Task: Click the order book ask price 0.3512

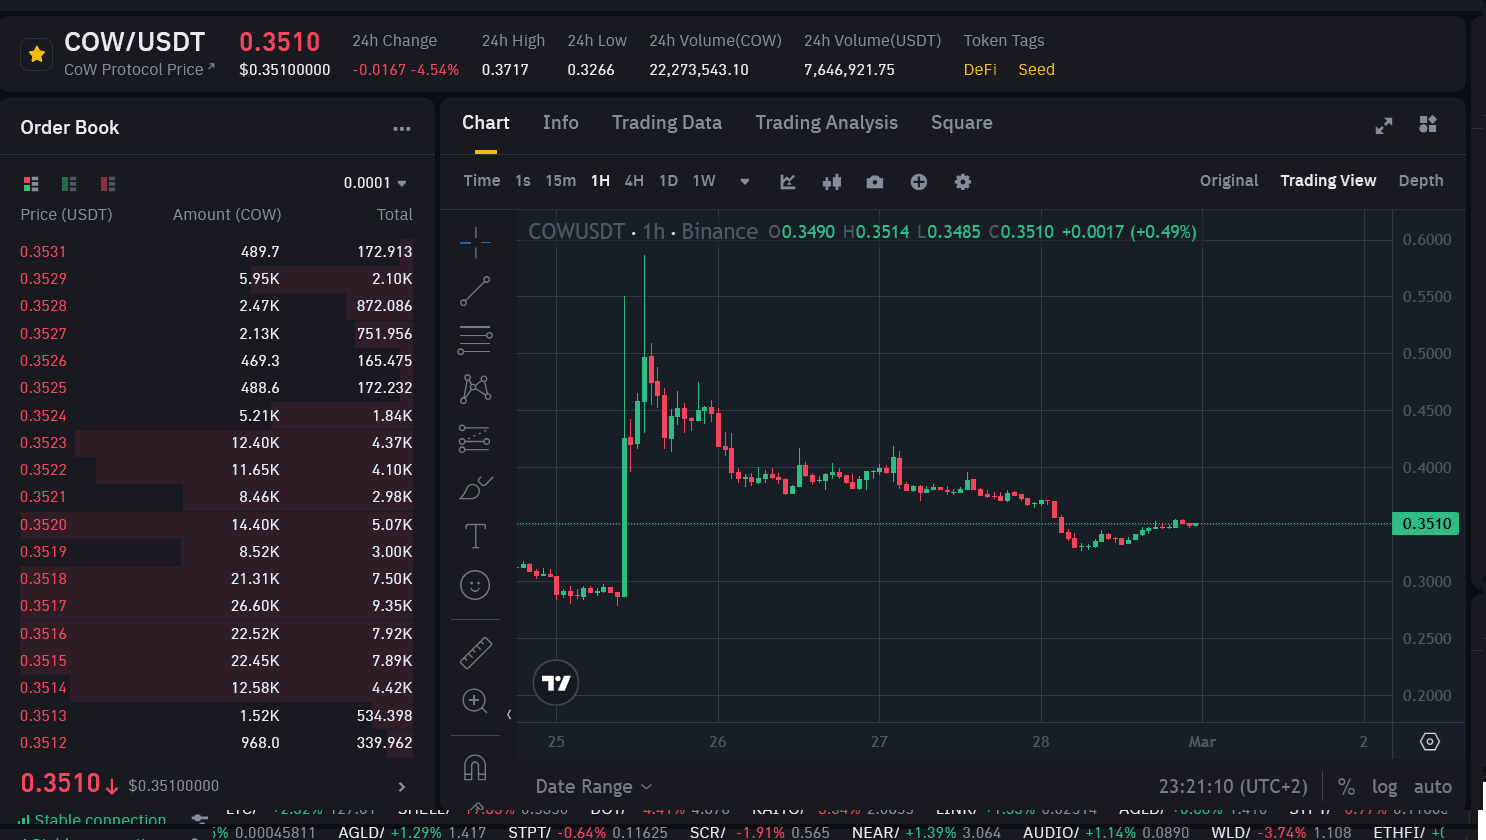Action: [43, 743]
